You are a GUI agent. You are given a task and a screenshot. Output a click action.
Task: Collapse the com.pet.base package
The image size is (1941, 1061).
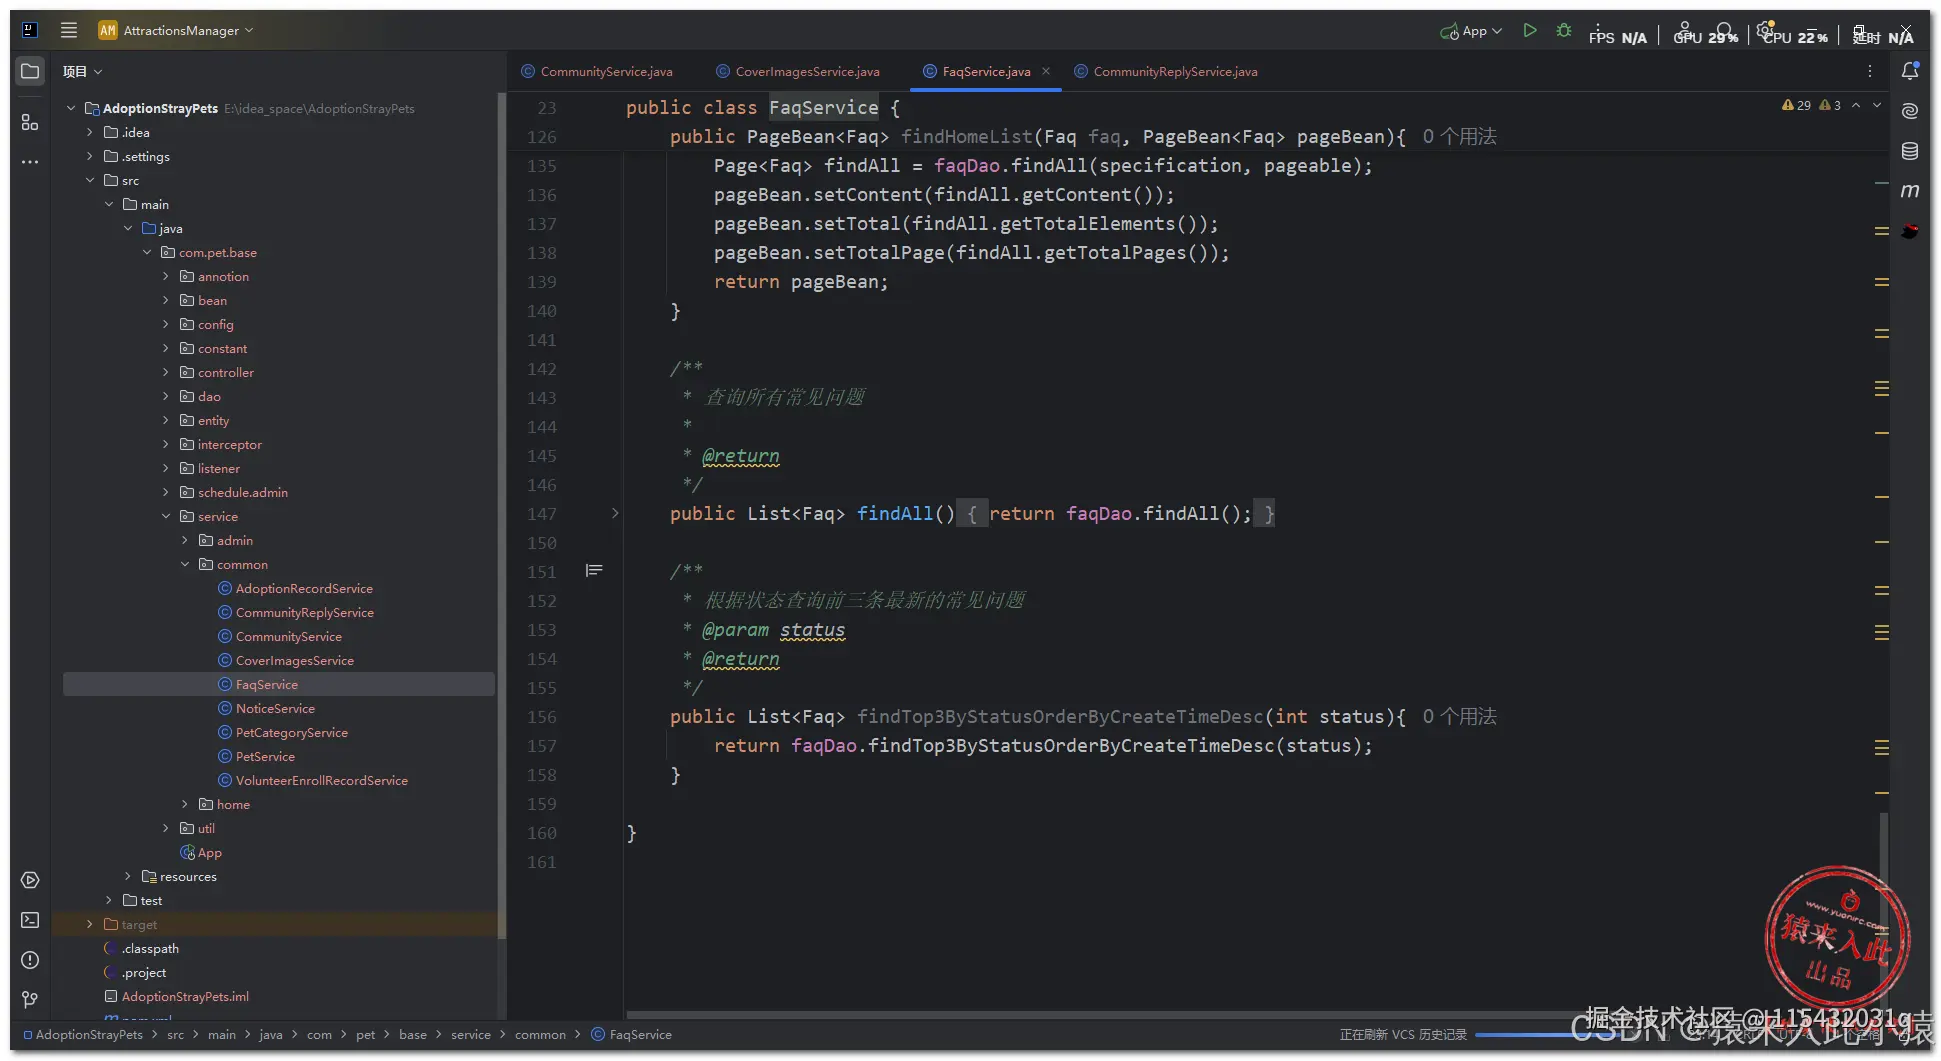(x=147, y=252)
